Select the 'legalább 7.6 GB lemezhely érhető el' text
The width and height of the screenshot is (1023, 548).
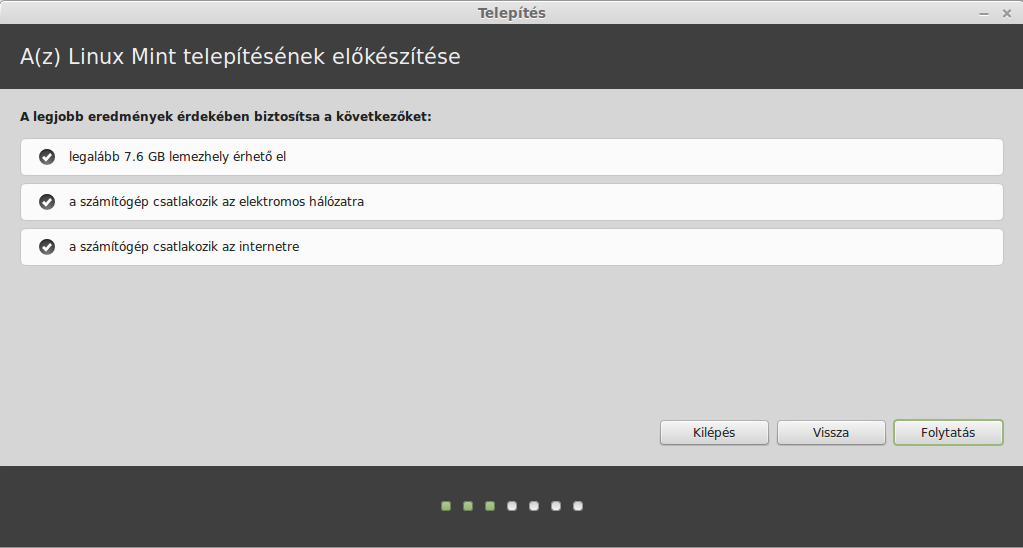click(177, 157)
